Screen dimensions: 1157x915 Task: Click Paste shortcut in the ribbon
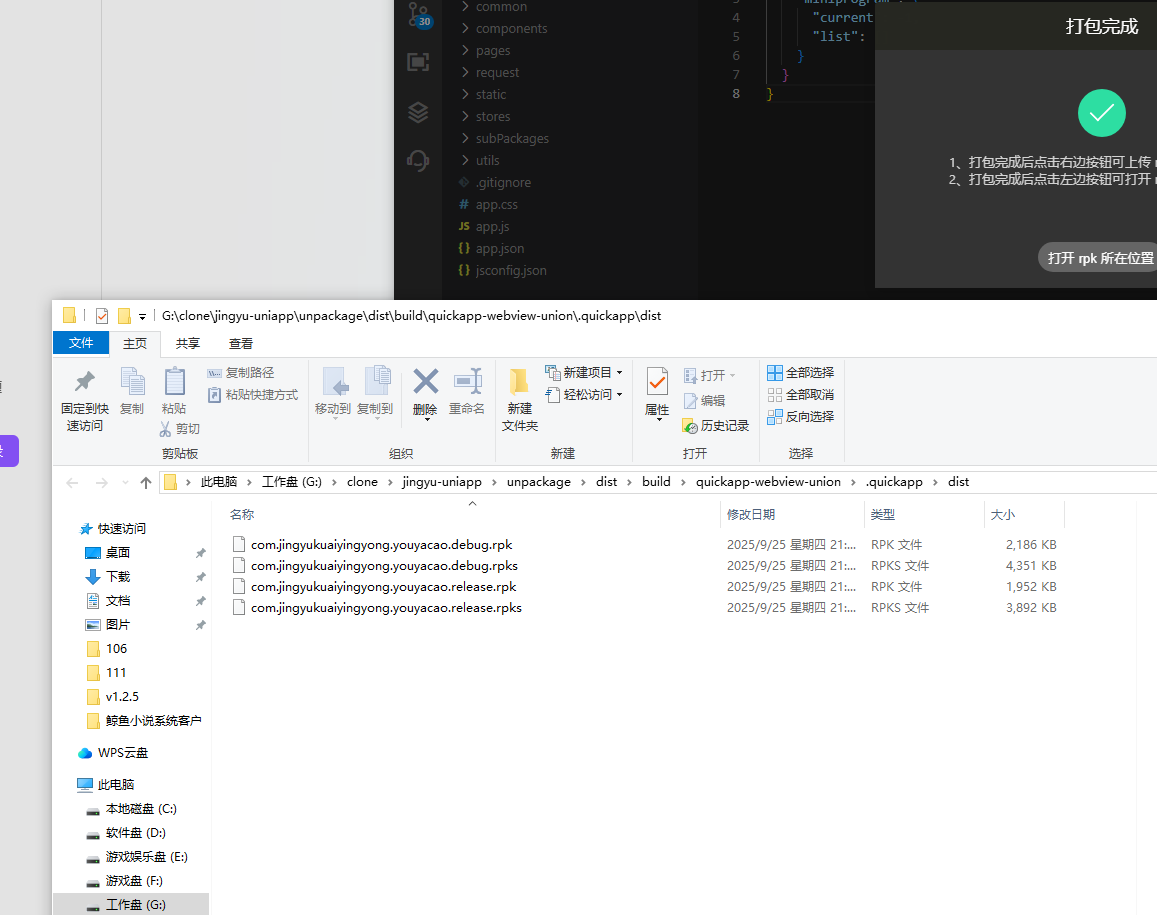[x=252, y=395]
